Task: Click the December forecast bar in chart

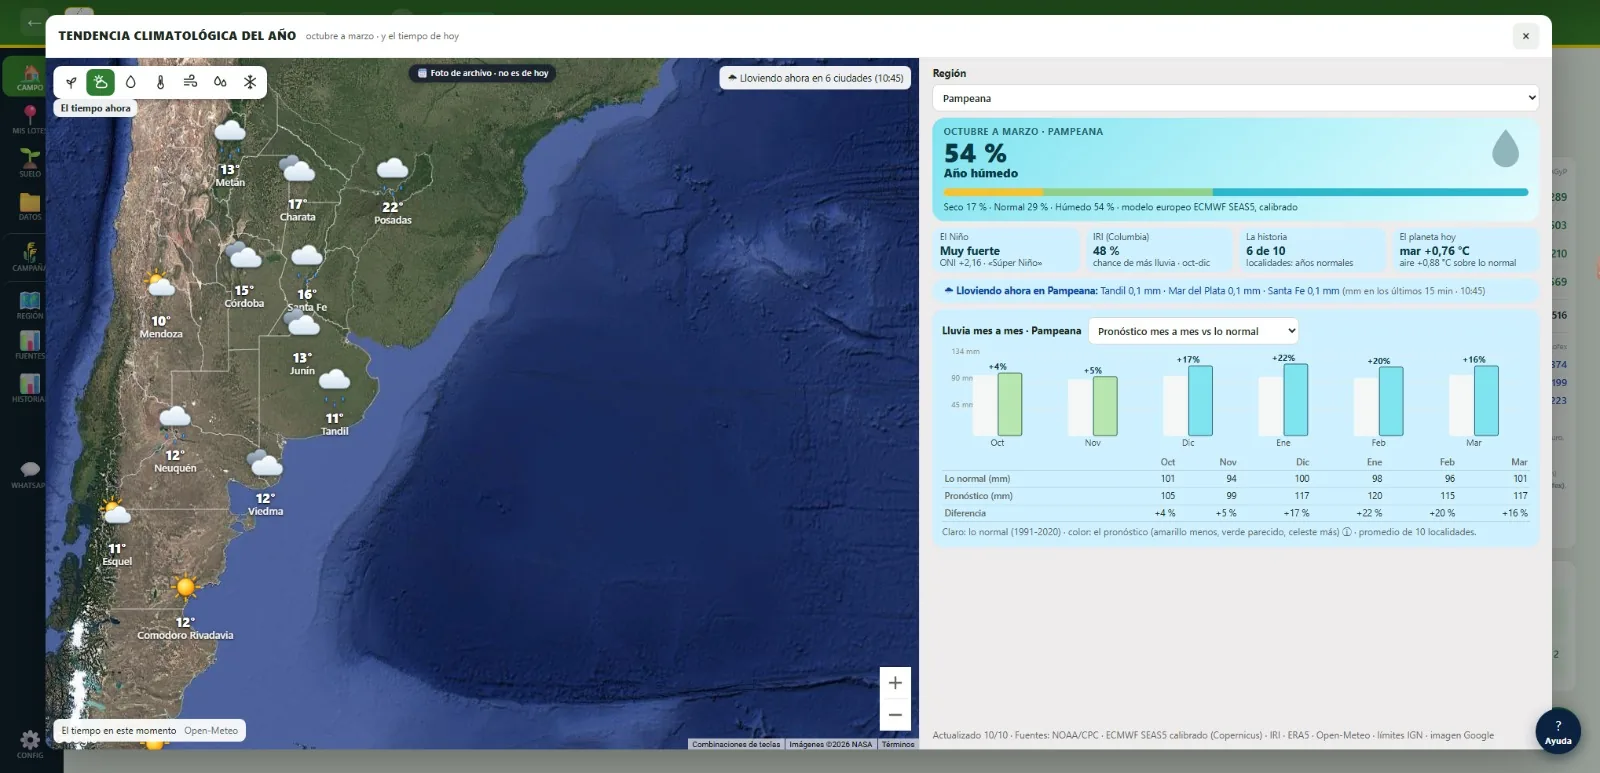Action: click(x=1200, y=401)
